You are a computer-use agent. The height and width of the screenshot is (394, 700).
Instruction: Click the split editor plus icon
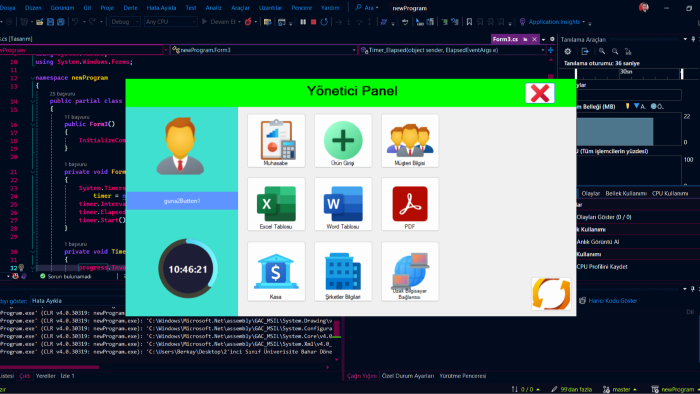point(551,50)
